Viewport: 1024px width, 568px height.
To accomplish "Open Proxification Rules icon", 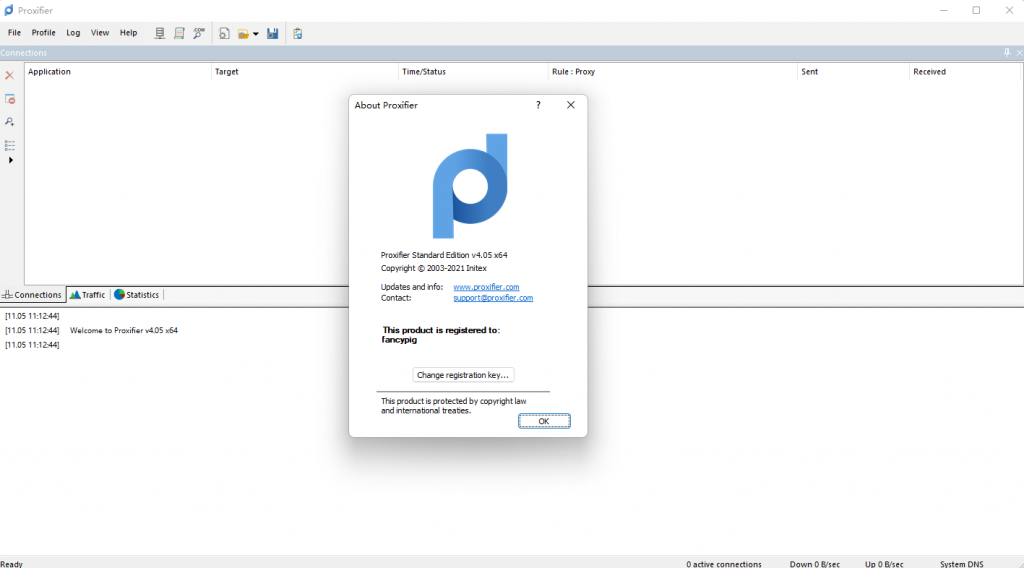I will [x=179, y=33].
